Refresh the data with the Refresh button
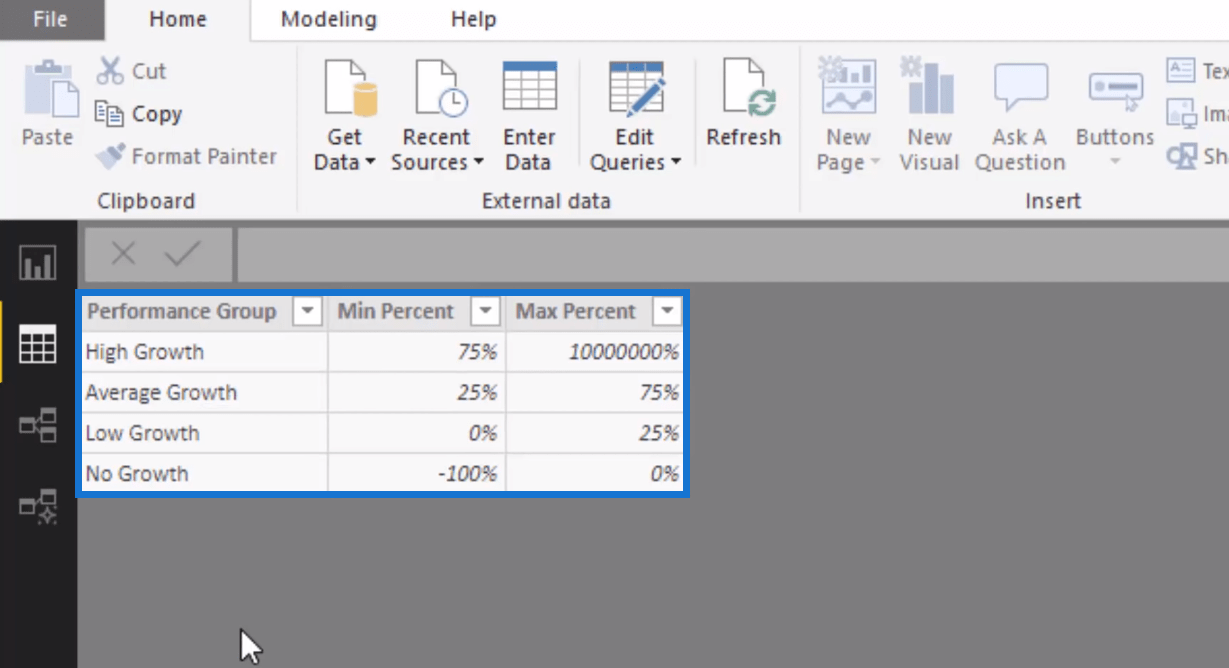 tap(743, 103)
